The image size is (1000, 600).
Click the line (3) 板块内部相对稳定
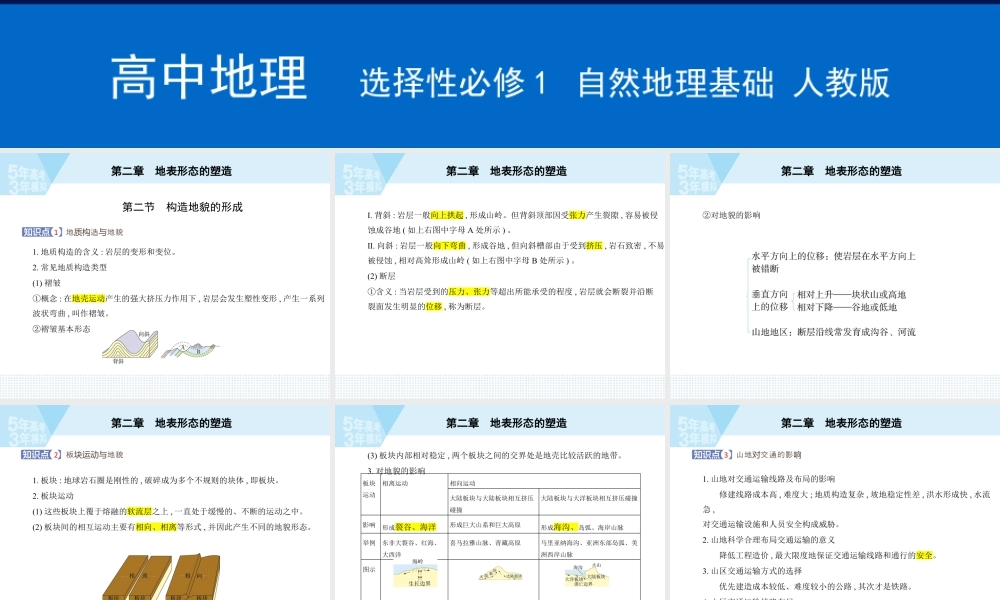(495, 455)
